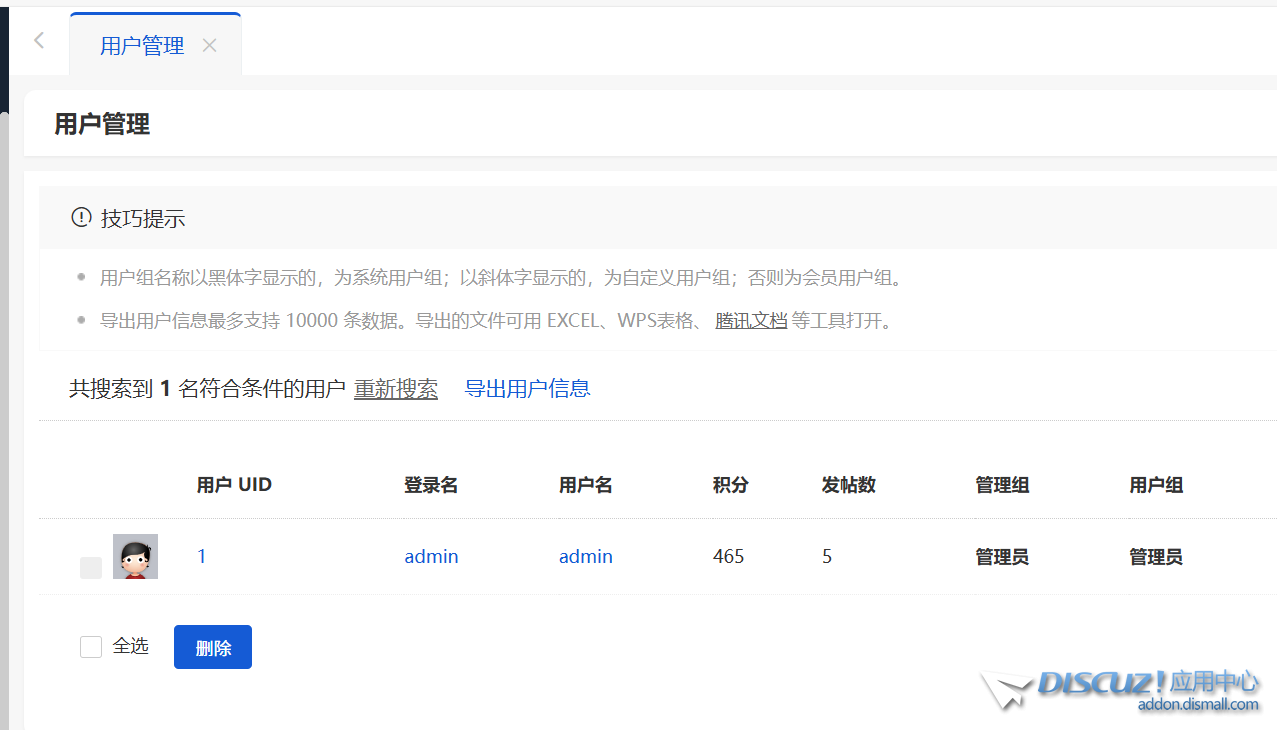Viewport: 1277px width, 730px height.
Task: Check the 全选 select-all checkbox
Action: (91, 647)
